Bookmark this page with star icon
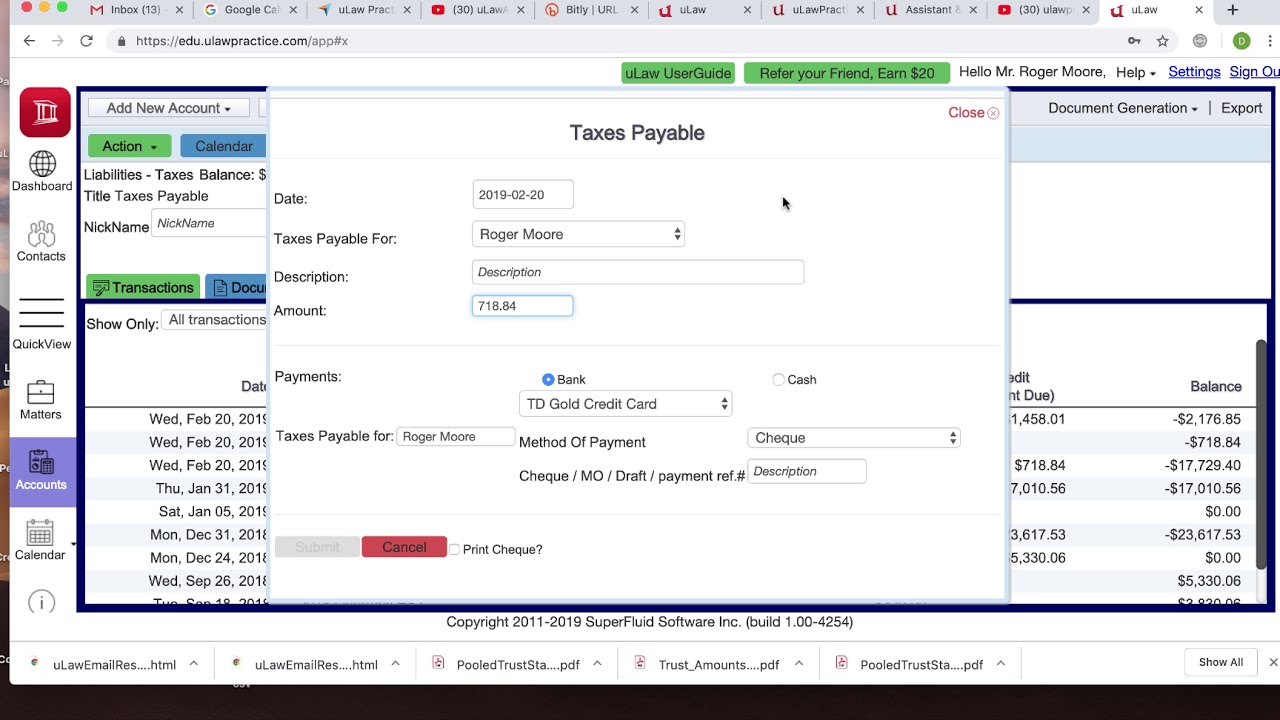Viewport: 1280px width, 720px height. [1163, 41]
